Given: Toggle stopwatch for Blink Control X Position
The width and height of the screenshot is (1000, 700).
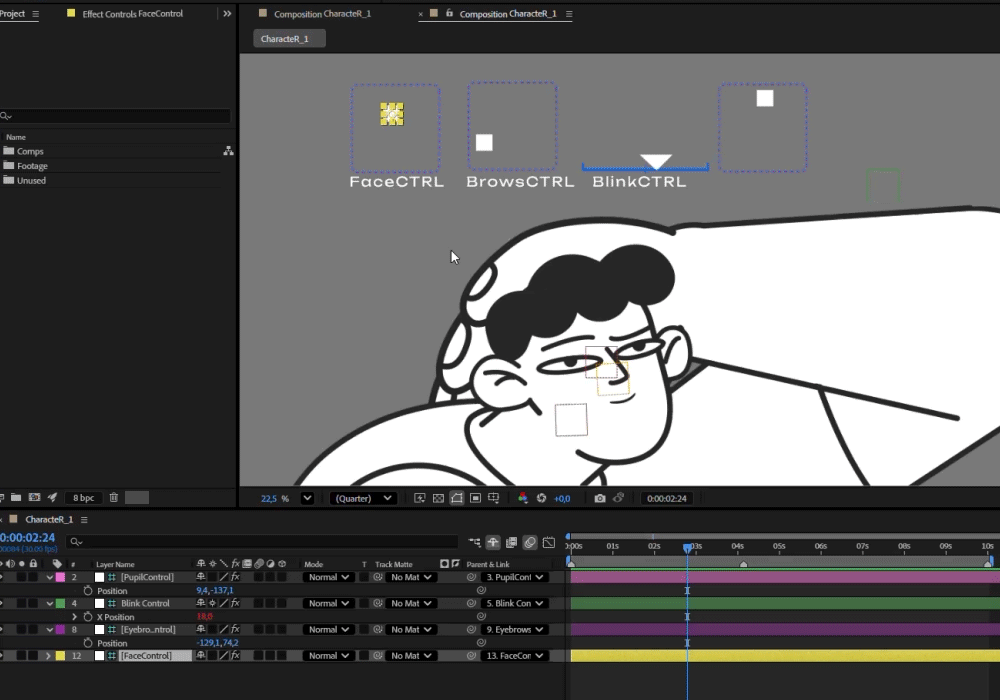Looking at the screenshot, I should pos(88,617).
